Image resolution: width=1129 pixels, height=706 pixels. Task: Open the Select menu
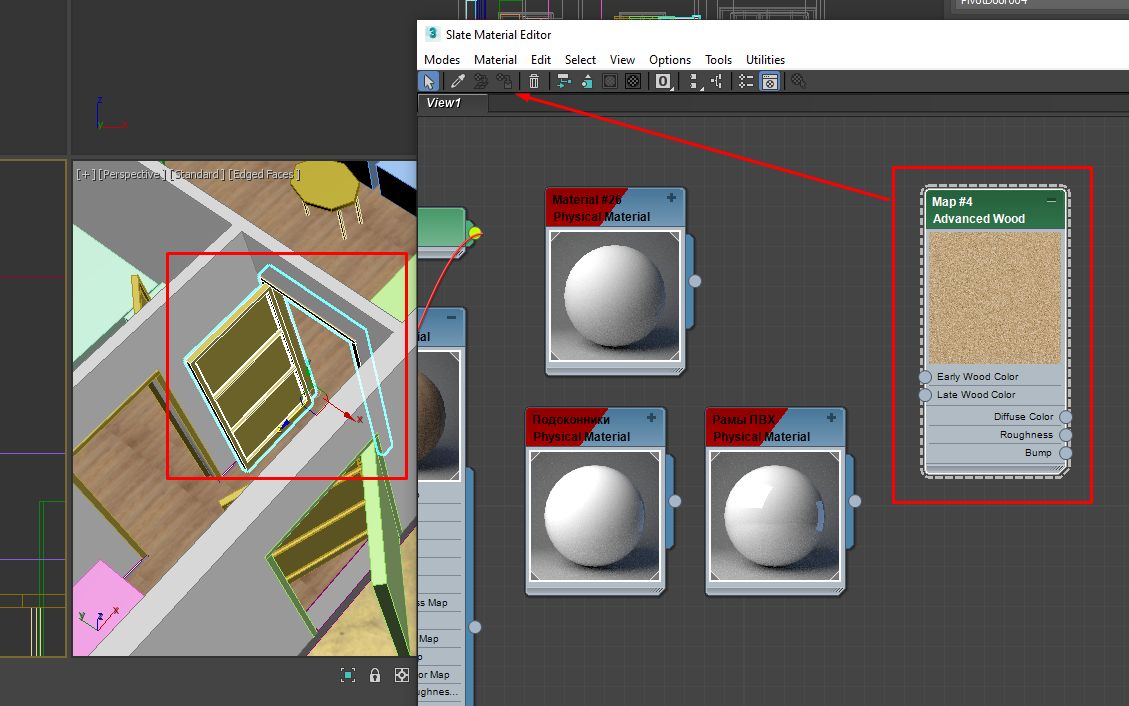(x=580, y=60)
